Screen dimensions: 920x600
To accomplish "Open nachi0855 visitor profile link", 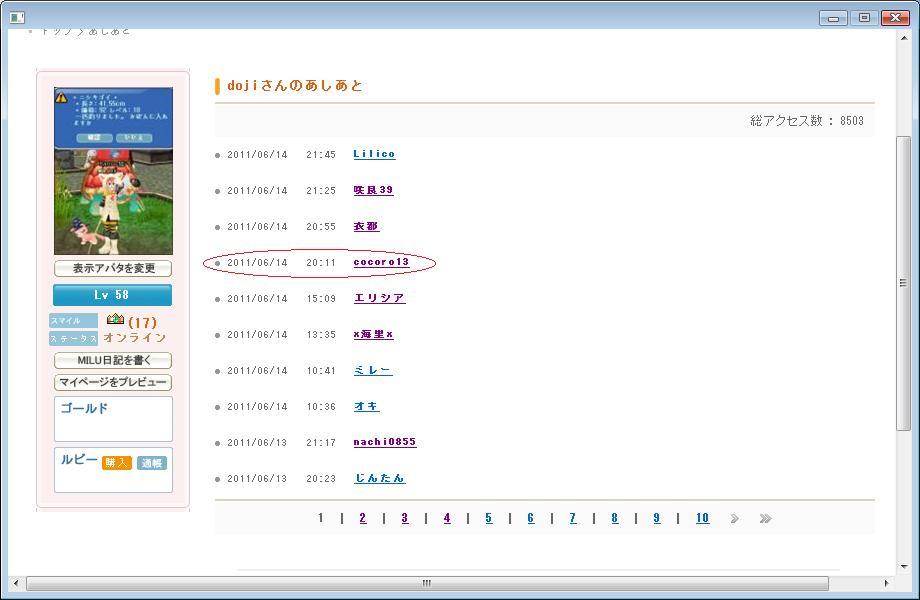I will coord(384,442).
